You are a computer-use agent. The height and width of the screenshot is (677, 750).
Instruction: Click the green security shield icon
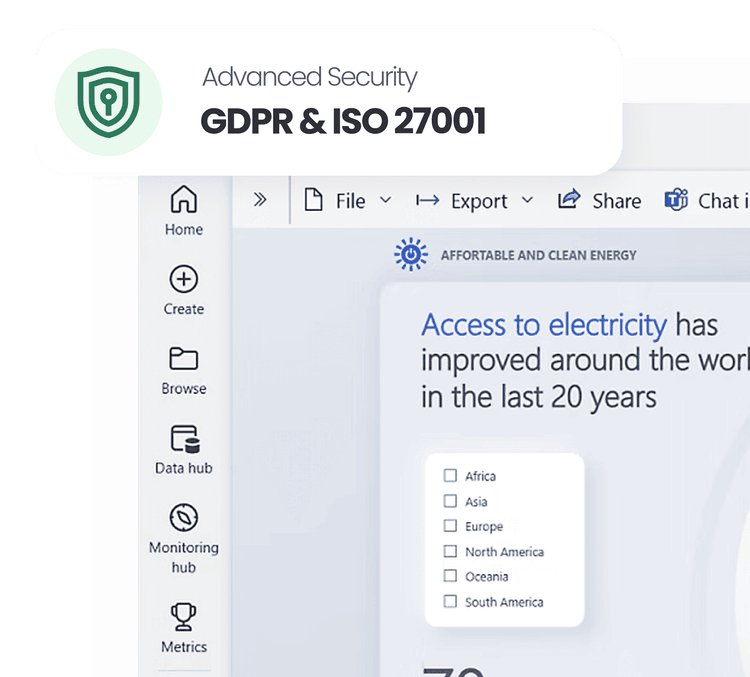click(x=108, y=102)
